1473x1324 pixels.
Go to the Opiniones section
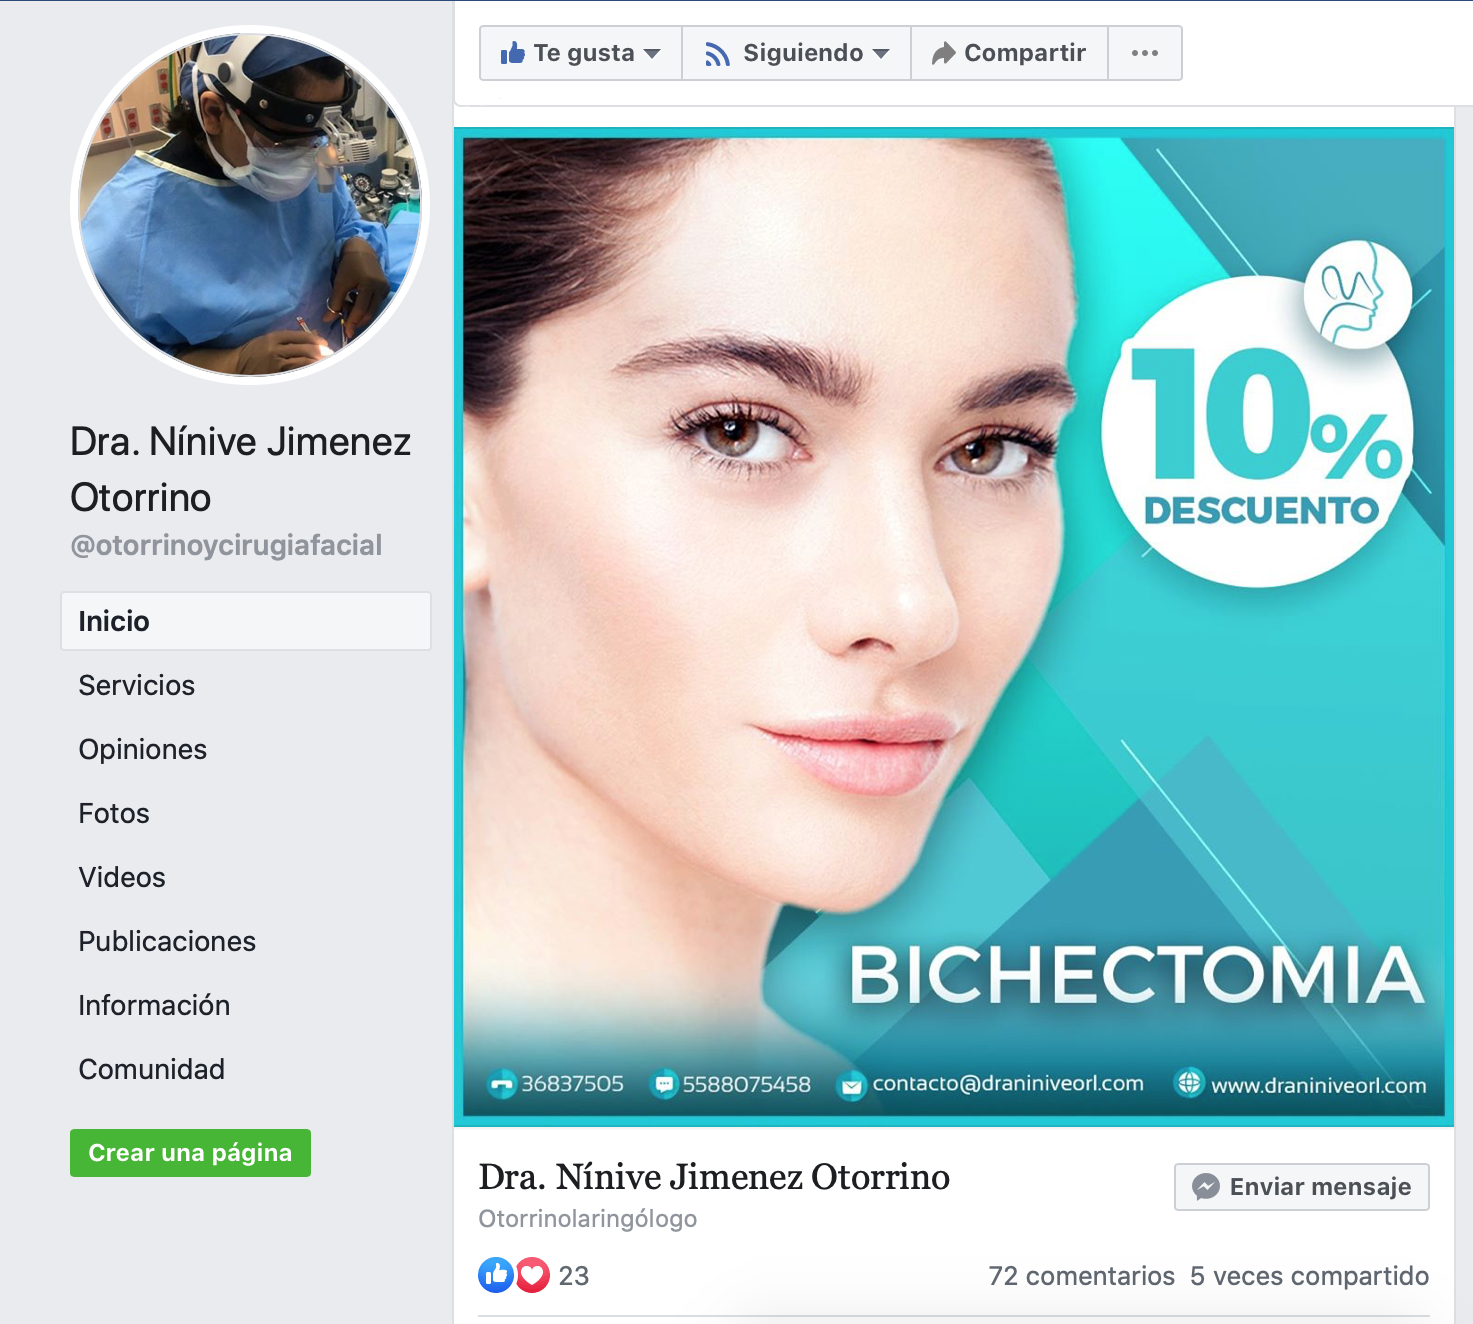pyautogui.click(x=143, y=749)
